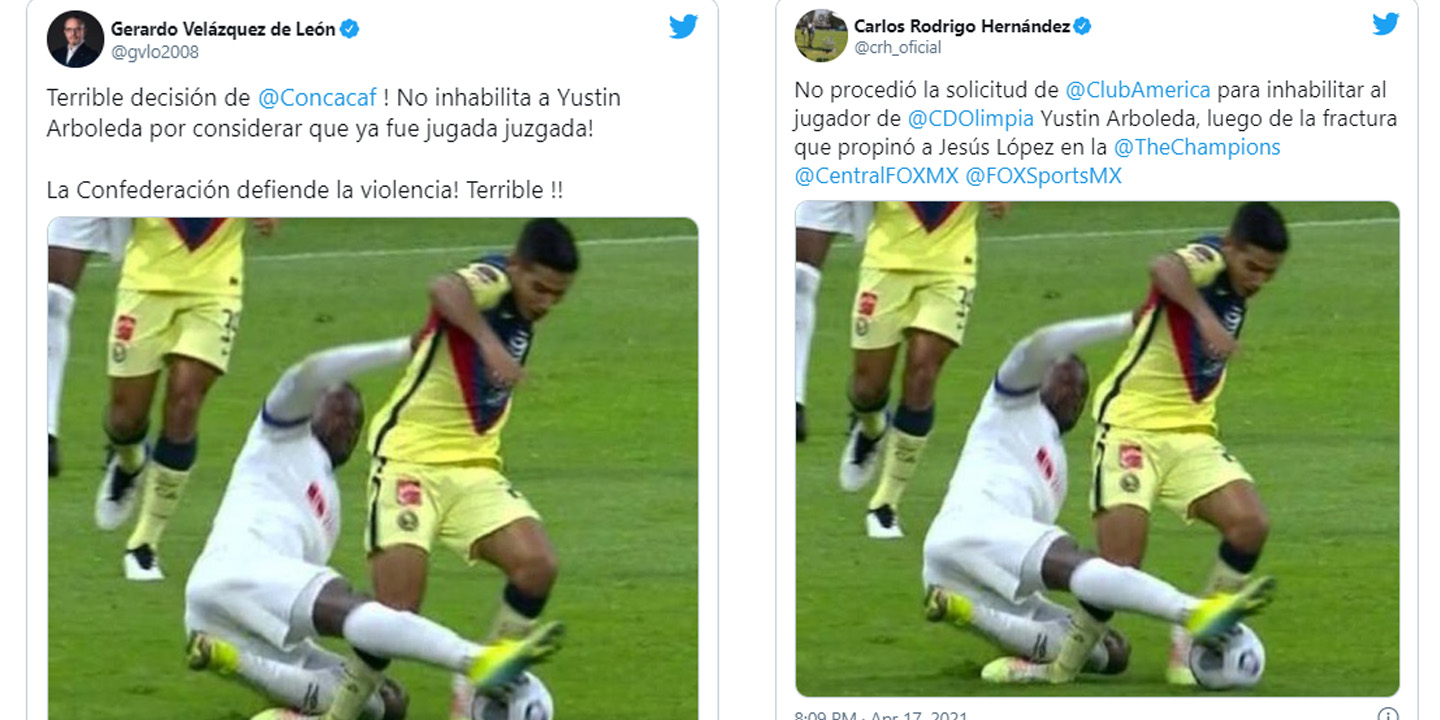Click the name Gerardo Velázquez de León
Viewport: 1440px width, 720px height.
[222, 29]
